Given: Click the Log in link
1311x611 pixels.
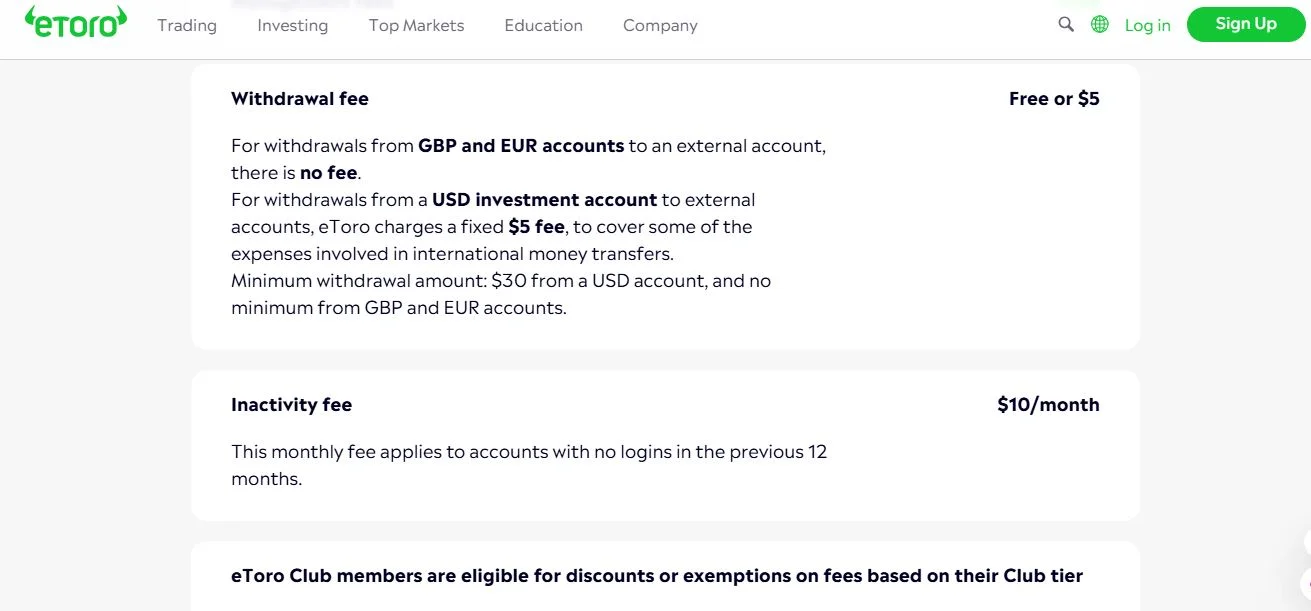Looking at the screenshot, I should (x=1147, y=26).
